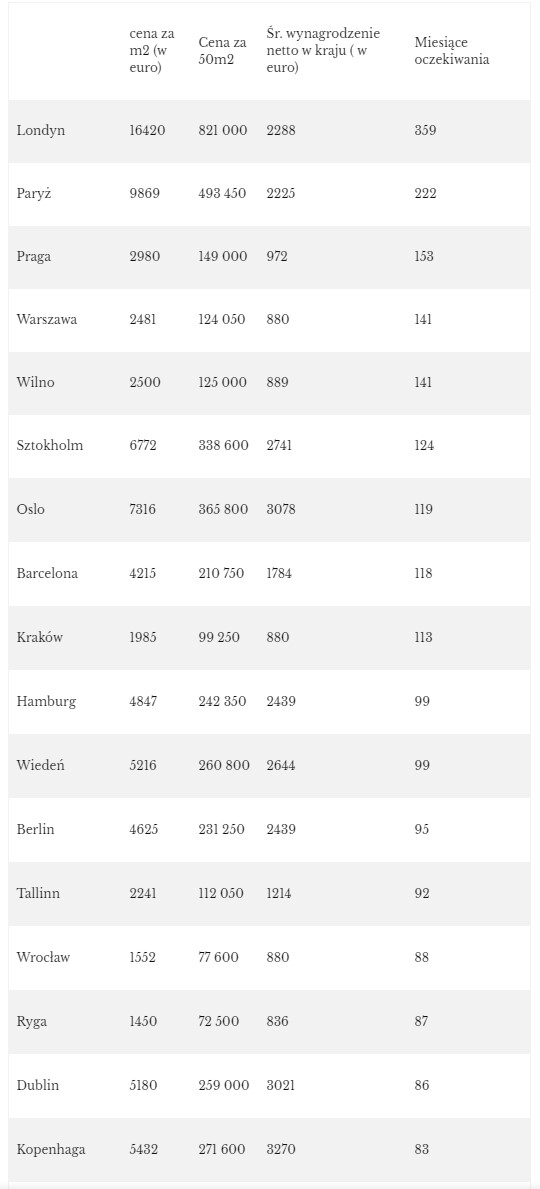
Task: Select the Wrocław city cell
Action: [x=43, y=957]
